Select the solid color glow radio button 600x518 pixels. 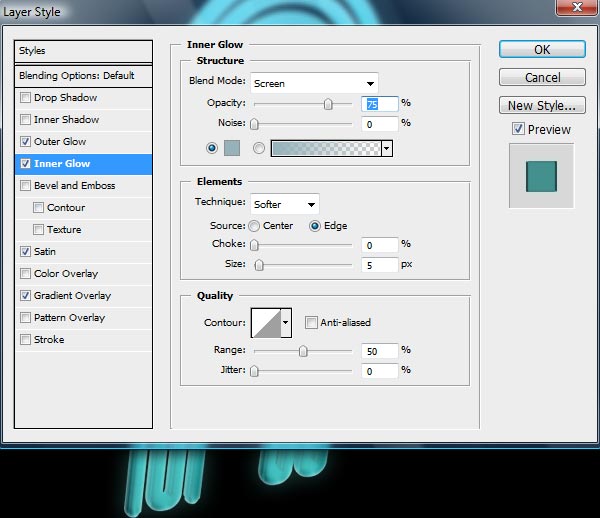click(x=212, y=148)
